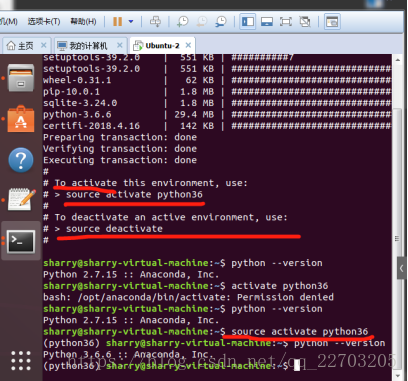The width and height of the screenshot is (408, 381).
Task: Open the Help icon in Ubuntu dock
Action: [x=21, y=160]
